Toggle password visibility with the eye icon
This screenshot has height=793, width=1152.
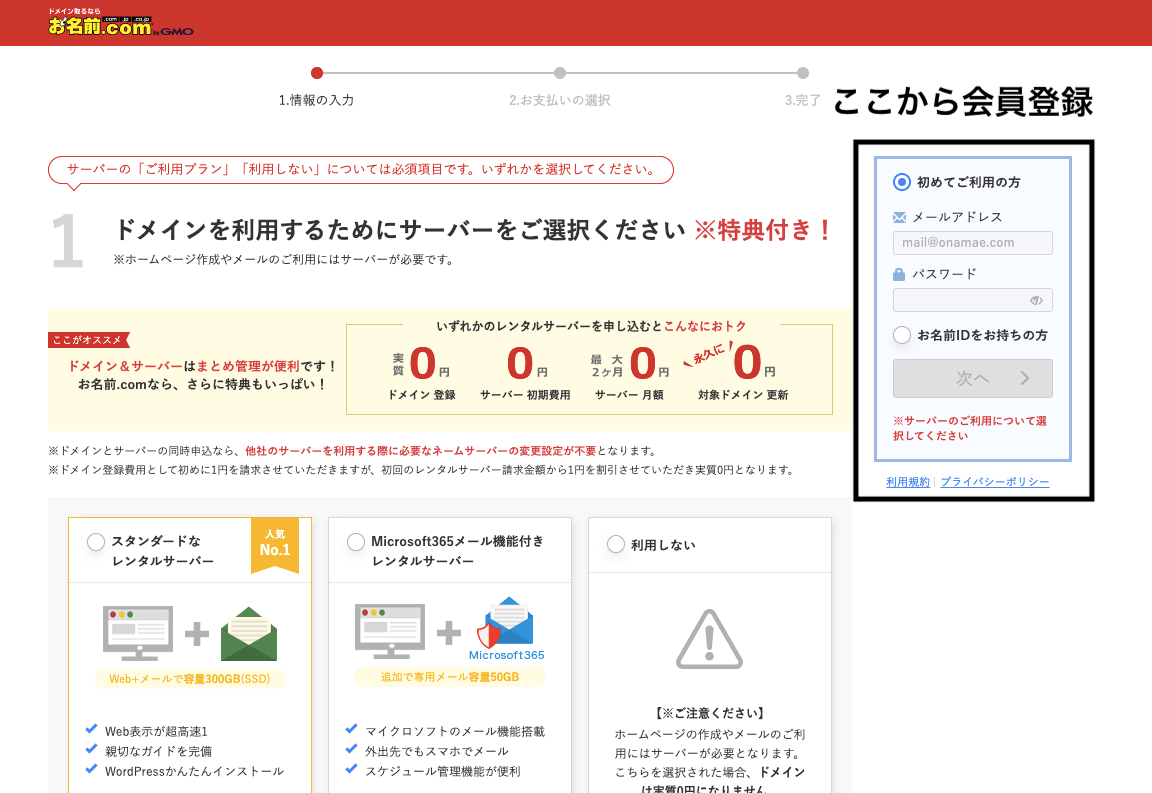point(1036,300)
